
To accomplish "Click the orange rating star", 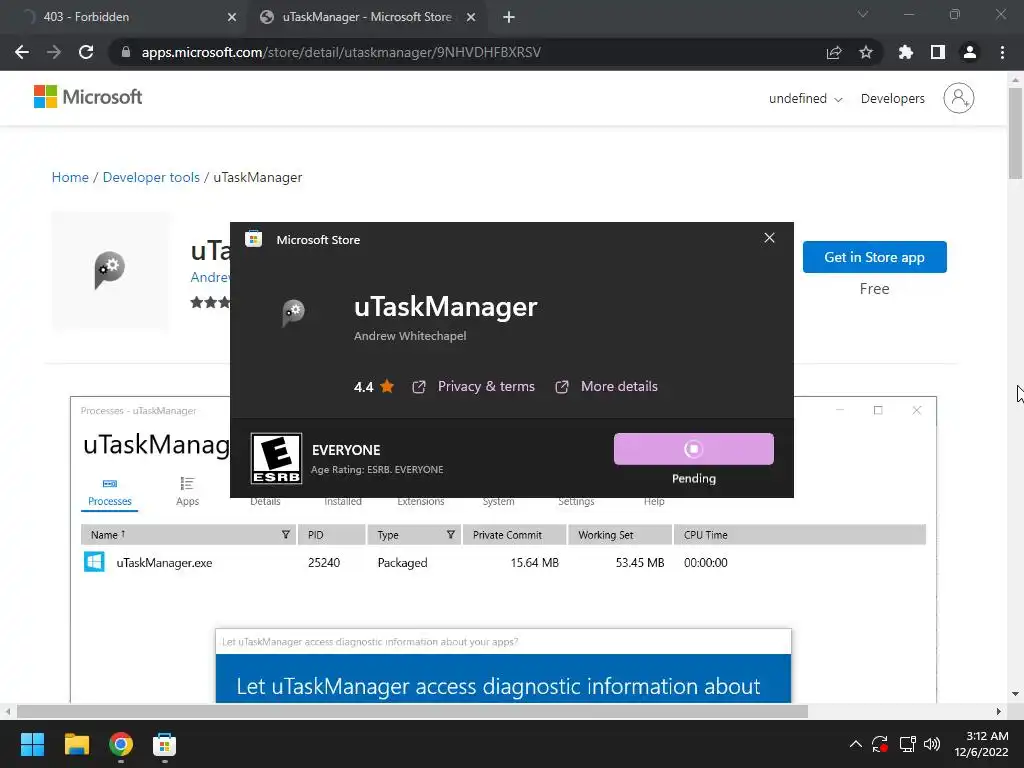I will point(387,386).
